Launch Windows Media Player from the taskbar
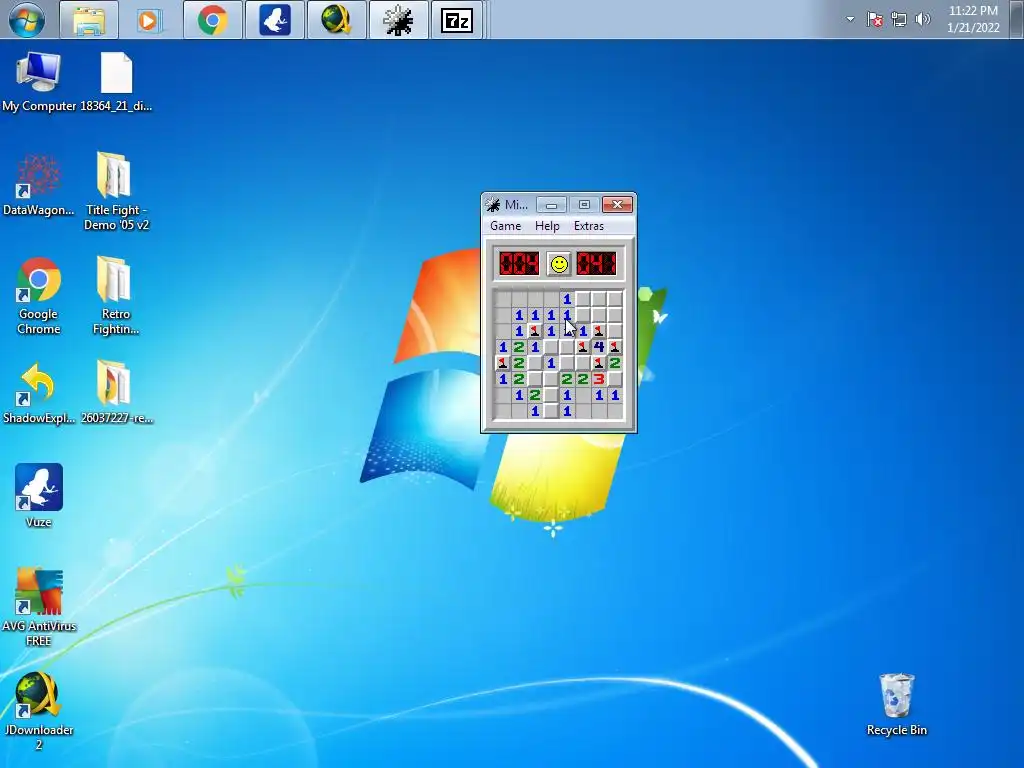The height and width of the screenshot is (768, 1024). coord(149,20)
